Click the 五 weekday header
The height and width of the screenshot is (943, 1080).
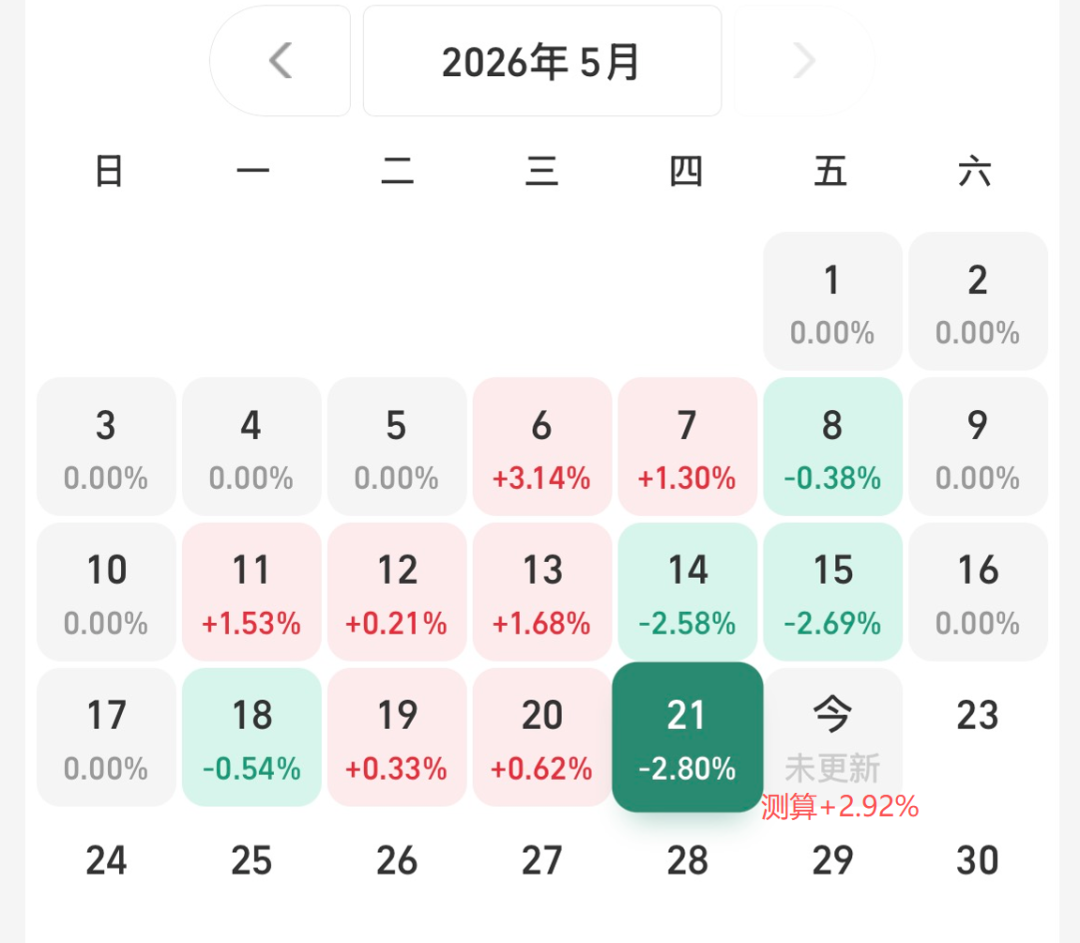831,171
